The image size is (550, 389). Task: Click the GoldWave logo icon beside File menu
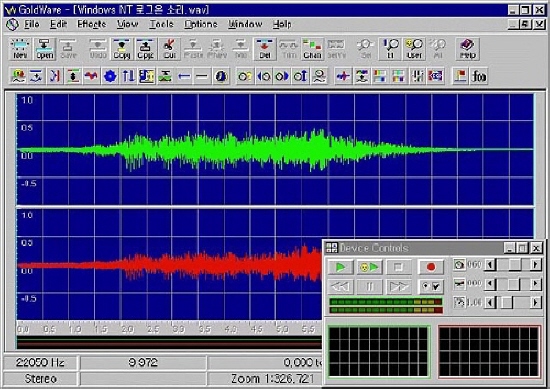[12, 24]
